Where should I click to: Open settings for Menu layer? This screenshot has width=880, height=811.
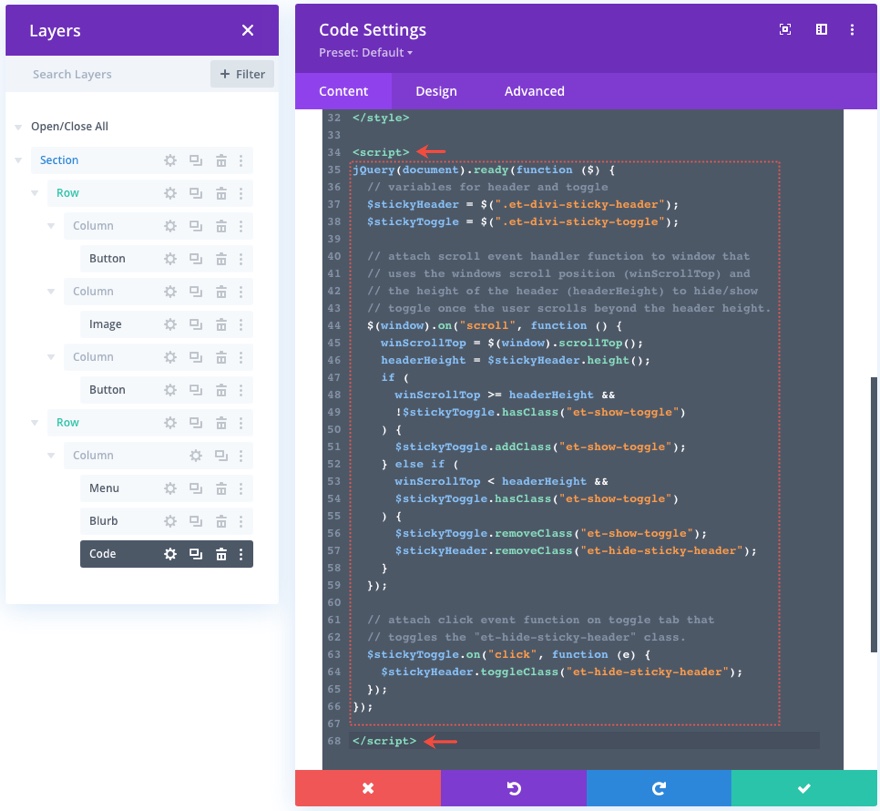point(170,488)
